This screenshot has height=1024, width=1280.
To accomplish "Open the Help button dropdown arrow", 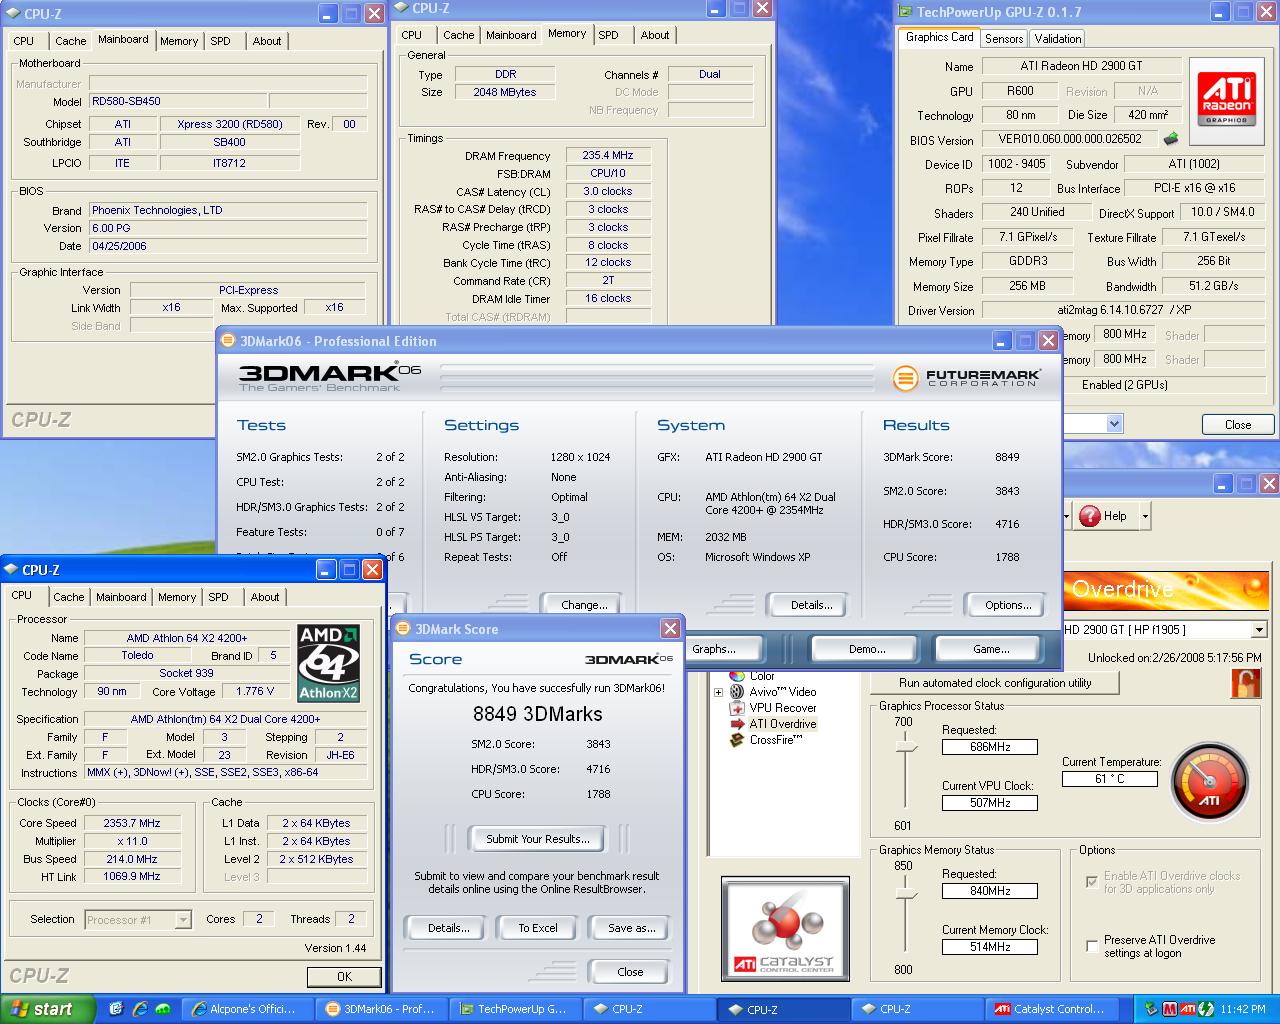I will tap(1145, 516).
